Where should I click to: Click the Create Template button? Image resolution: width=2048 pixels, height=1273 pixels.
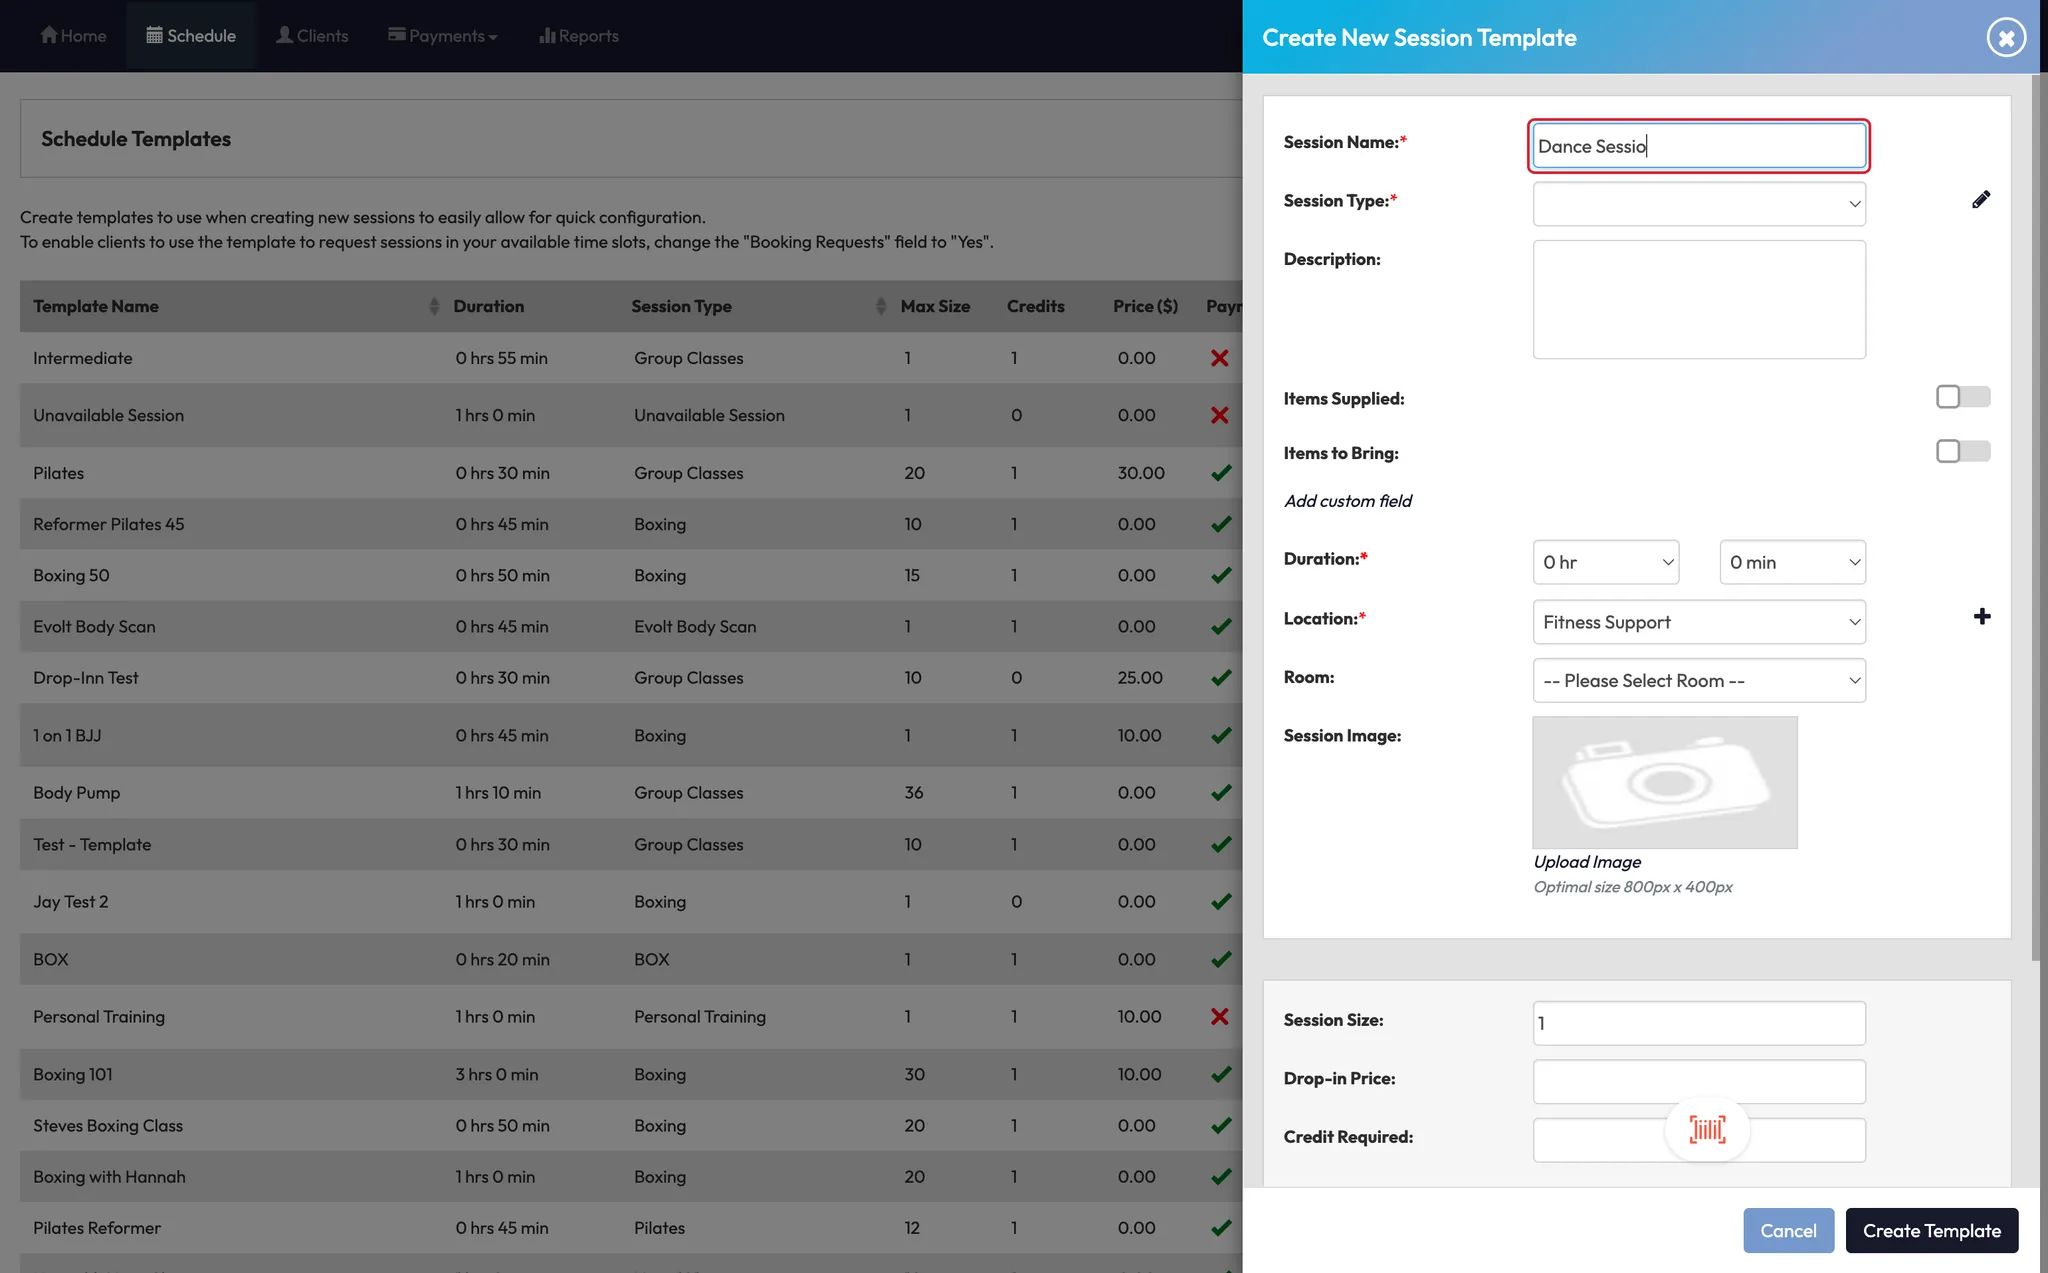tap(1931, 1231)
